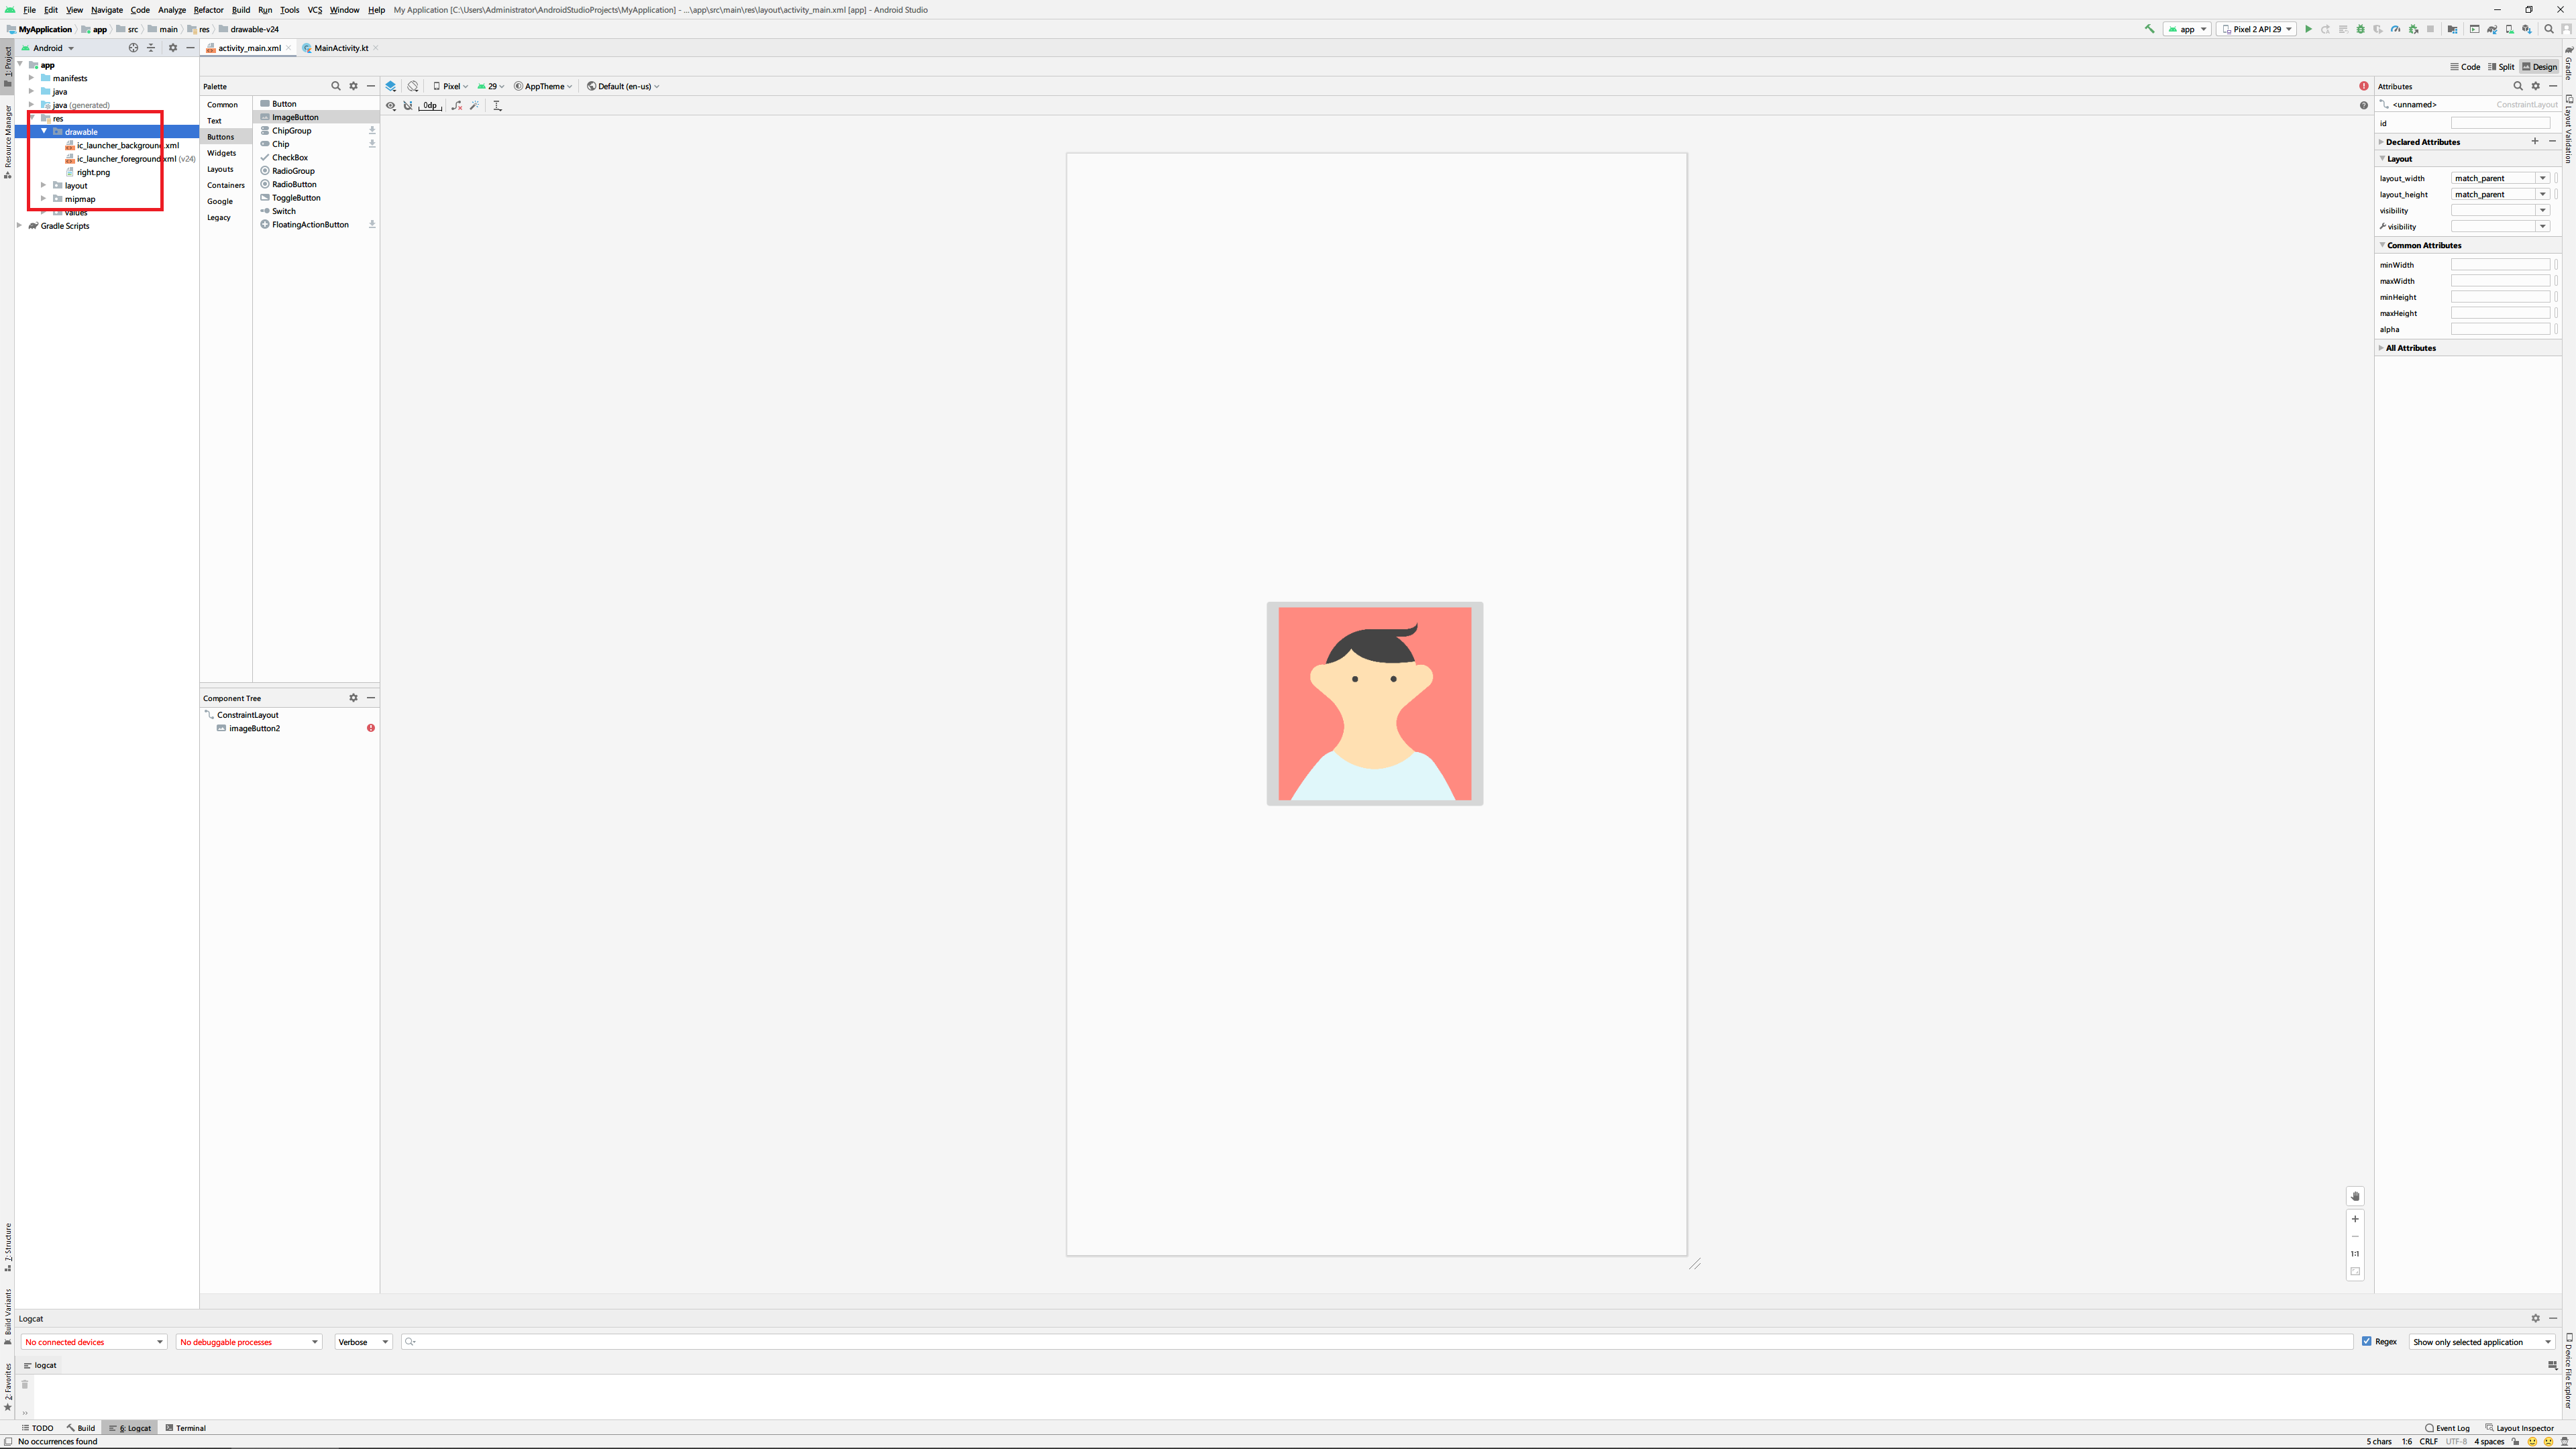Open the View Options eye icon
This screenshot has width=2576, height=1449.
391,105
